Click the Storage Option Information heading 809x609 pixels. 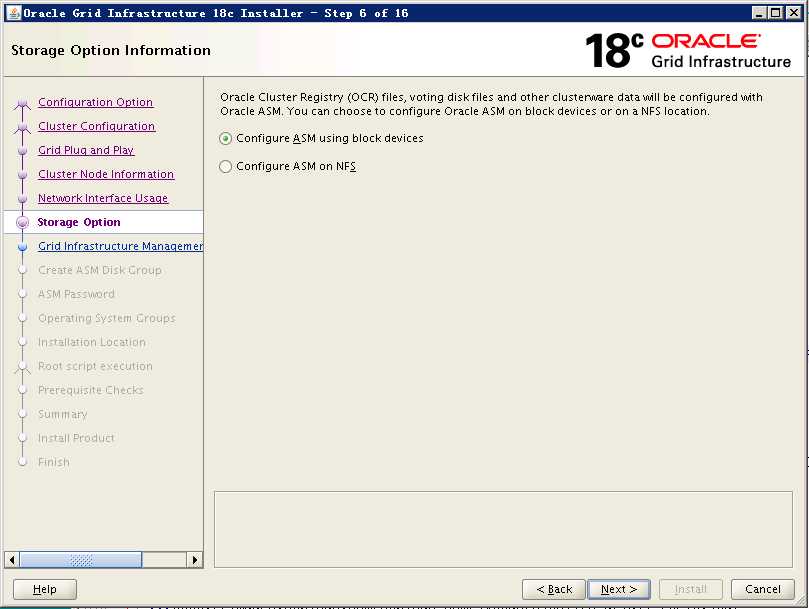click(111, 50)
